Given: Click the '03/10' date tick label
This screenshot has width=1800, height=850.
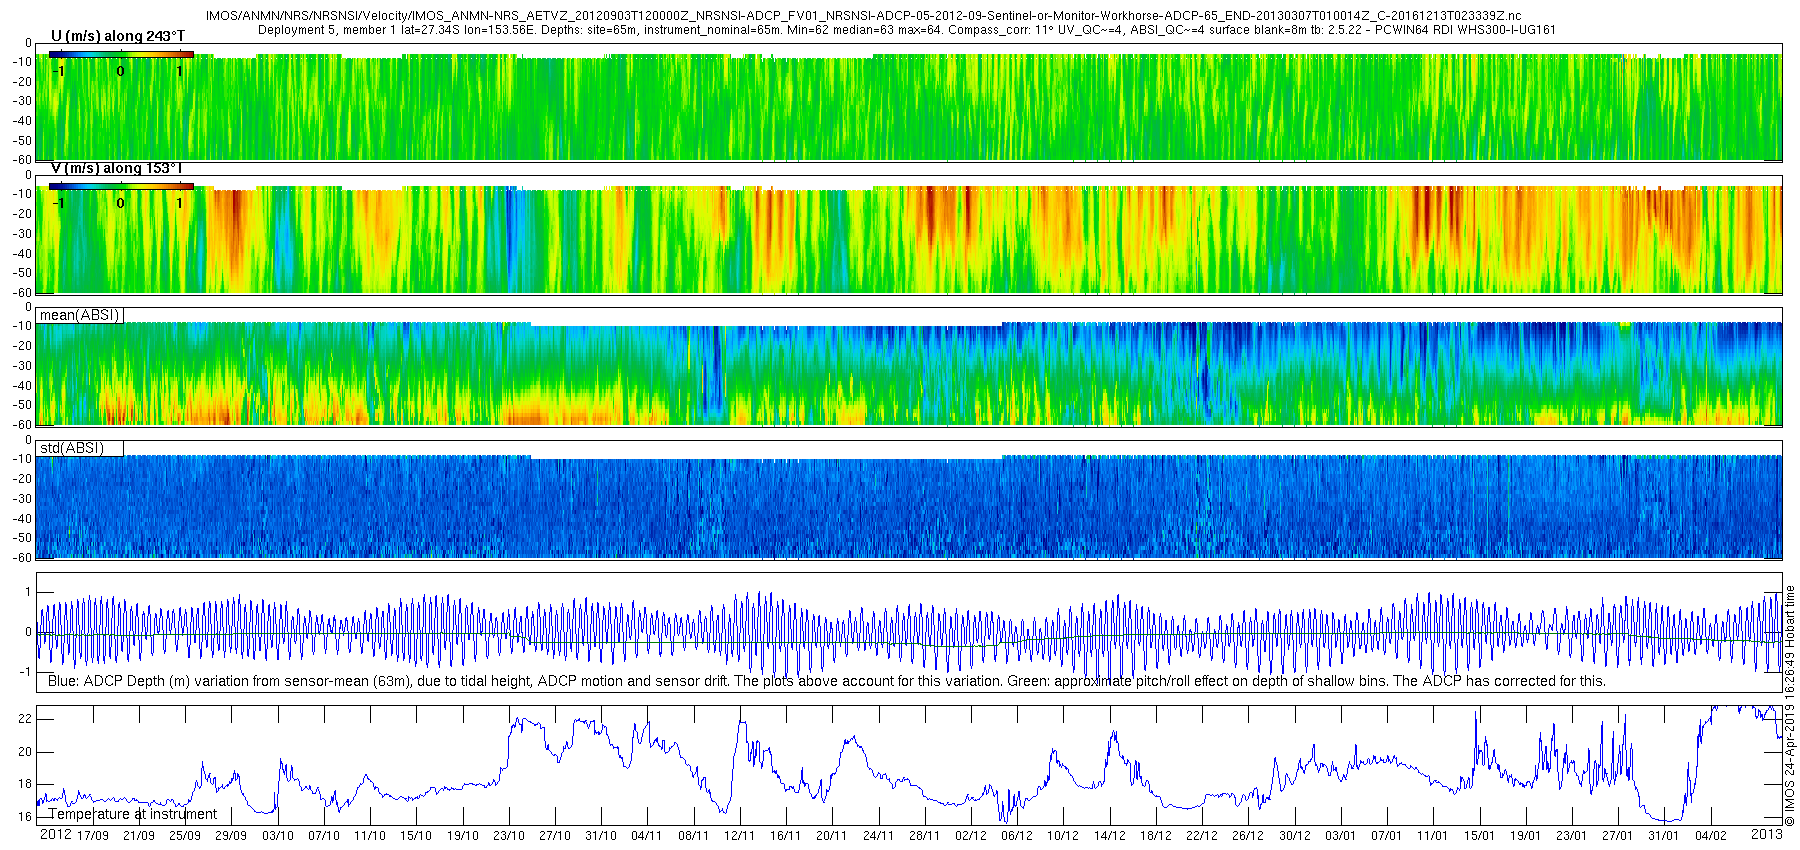Looking at the screenshot, I should pos(278,836).
